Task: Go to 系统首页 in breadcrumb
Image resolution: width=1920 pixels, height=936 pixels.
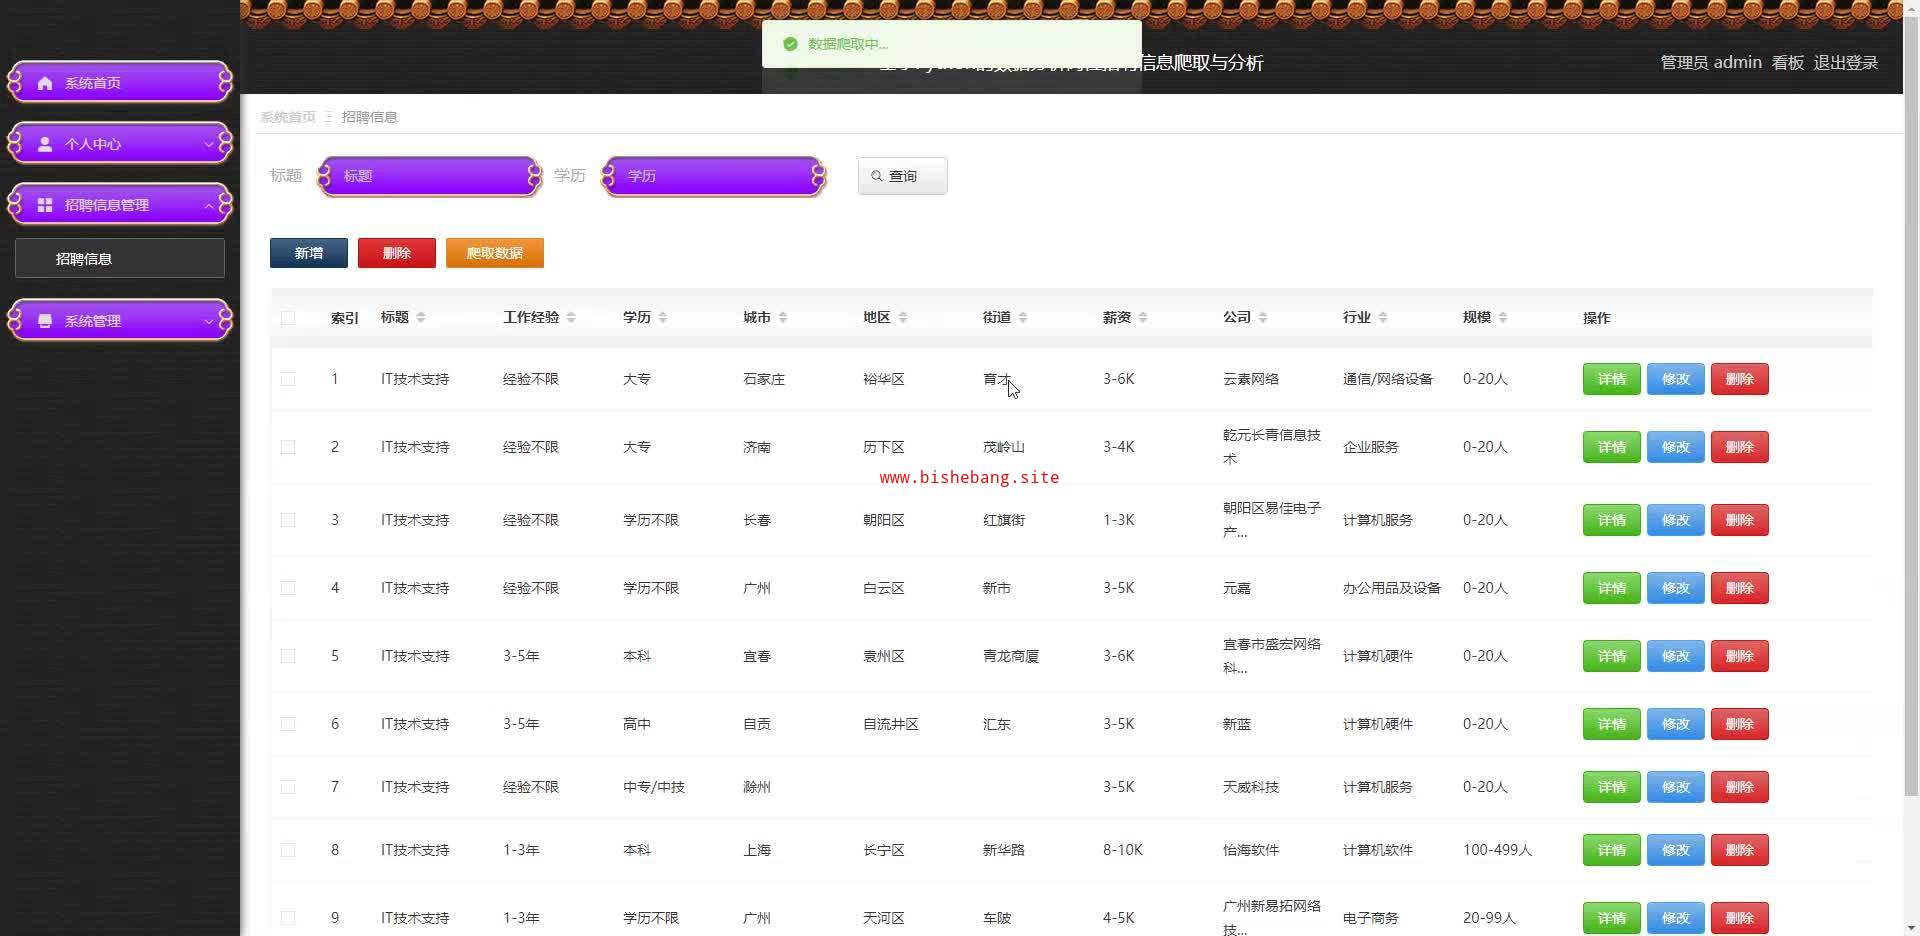Action: [287, 117]
